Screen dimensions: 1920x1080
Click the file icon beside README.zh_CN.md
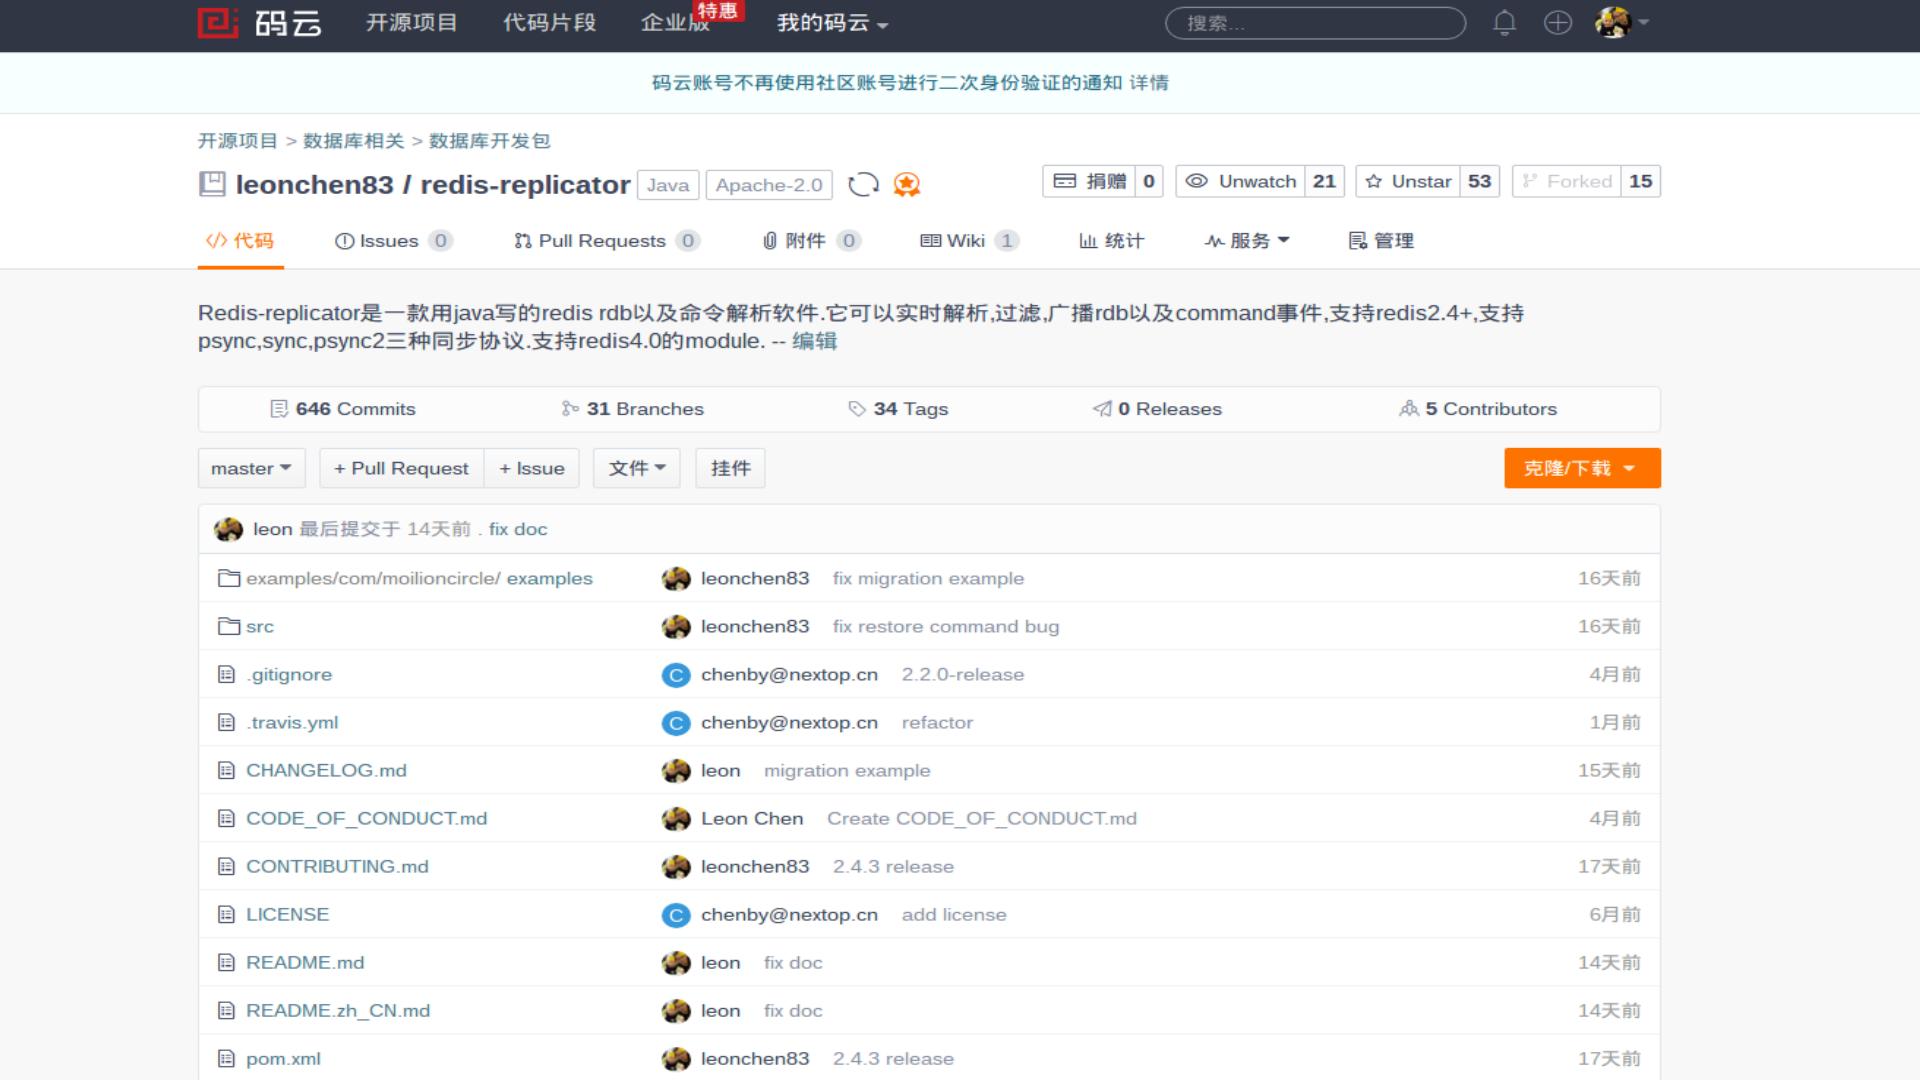pos(226,1010)
